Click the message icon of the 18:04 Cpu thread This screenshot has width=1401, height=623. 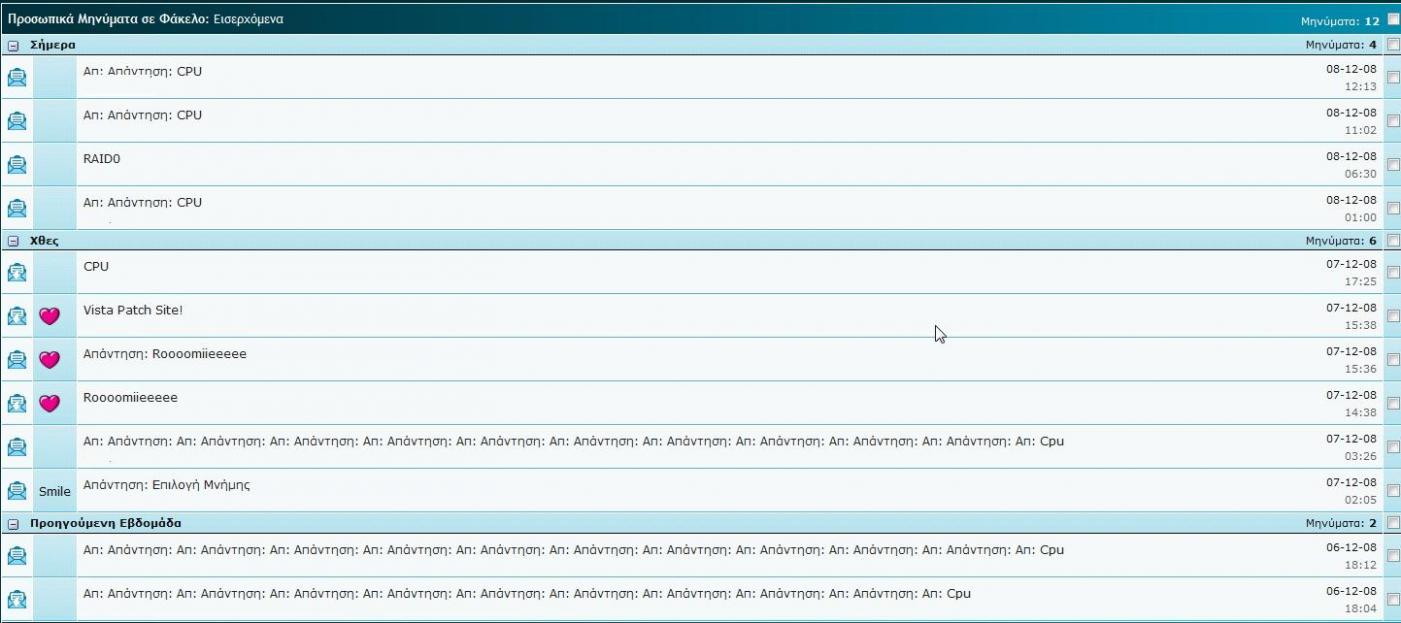17,599
